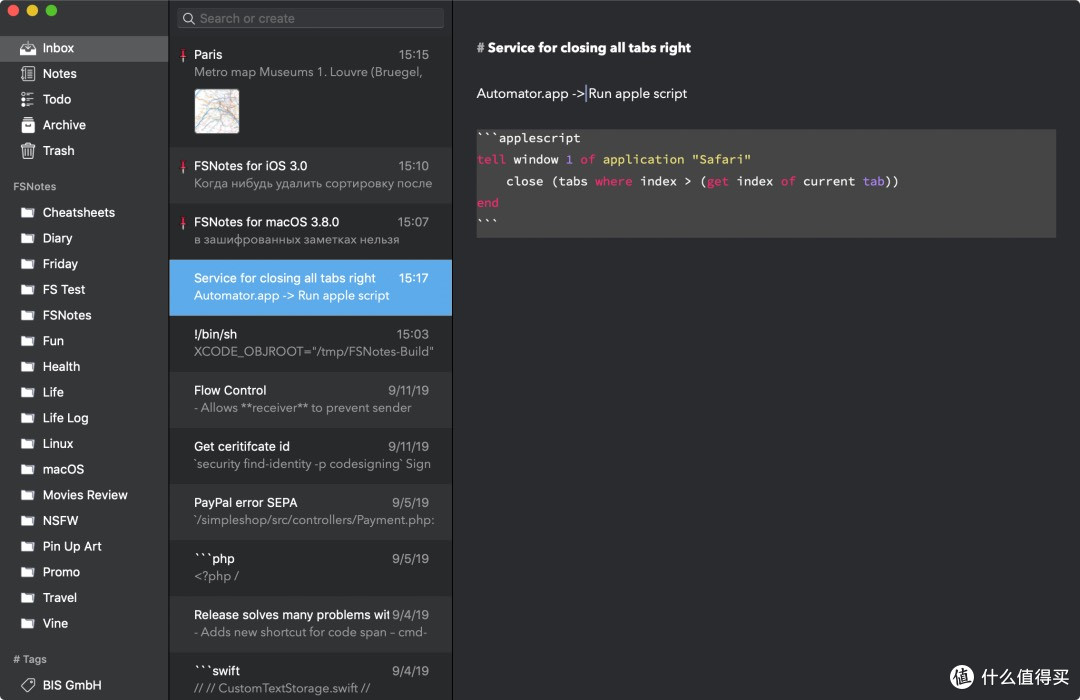Viewport: 1080px width, 700px height.
Task: Open the FSNotes for macOS 3.8.0 note title
Action: coord(266,222)
